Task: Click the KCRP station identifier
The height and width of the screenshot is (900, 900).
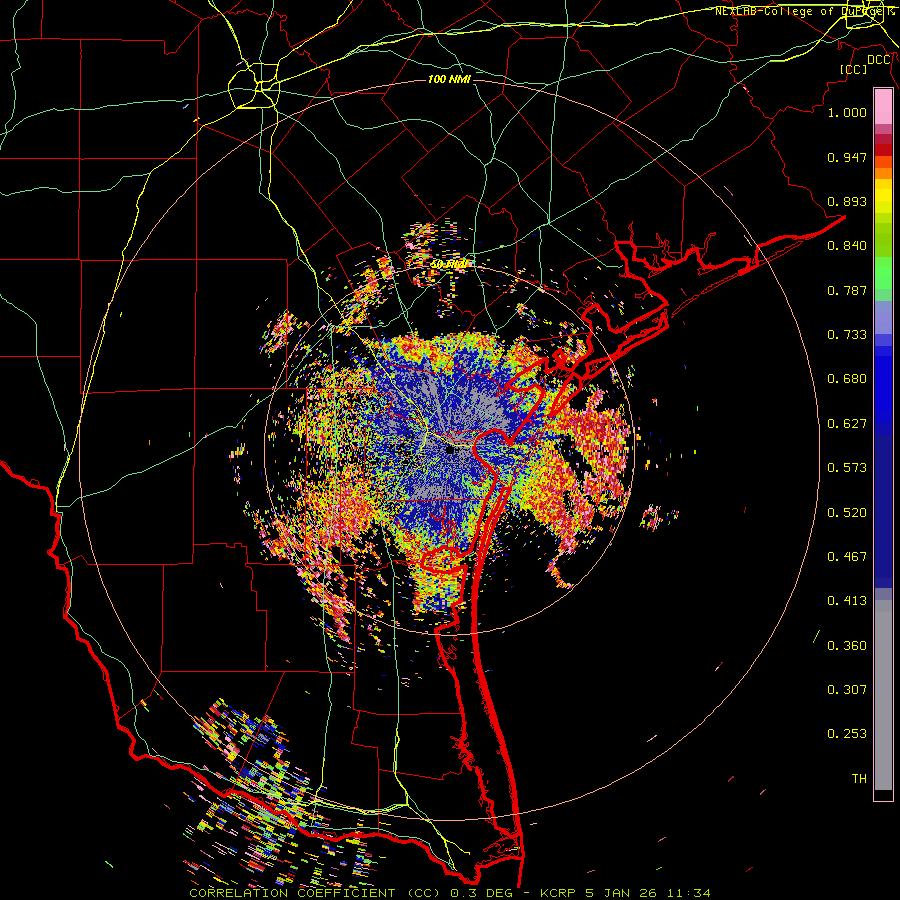Action: tap(559, 893)
